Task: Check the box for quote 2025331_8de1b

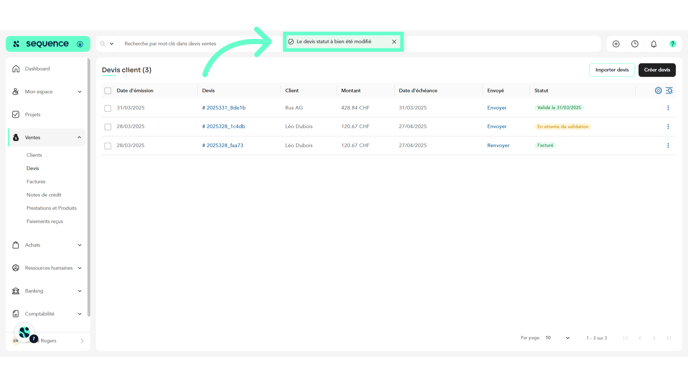Action: [x=108, y=108]
